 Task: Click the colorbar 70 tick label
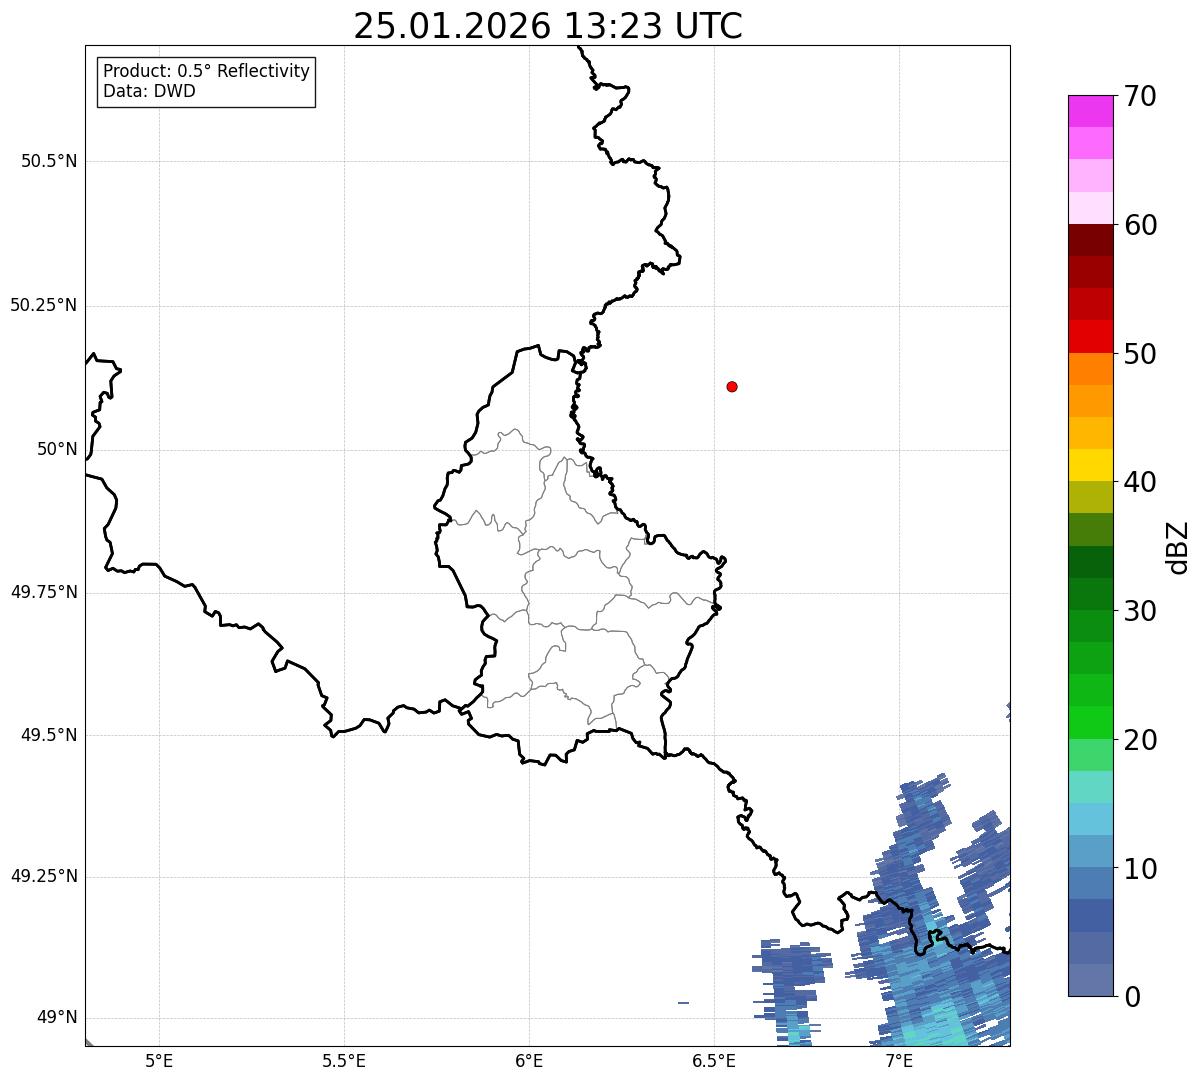click(x=1140, y=96)
